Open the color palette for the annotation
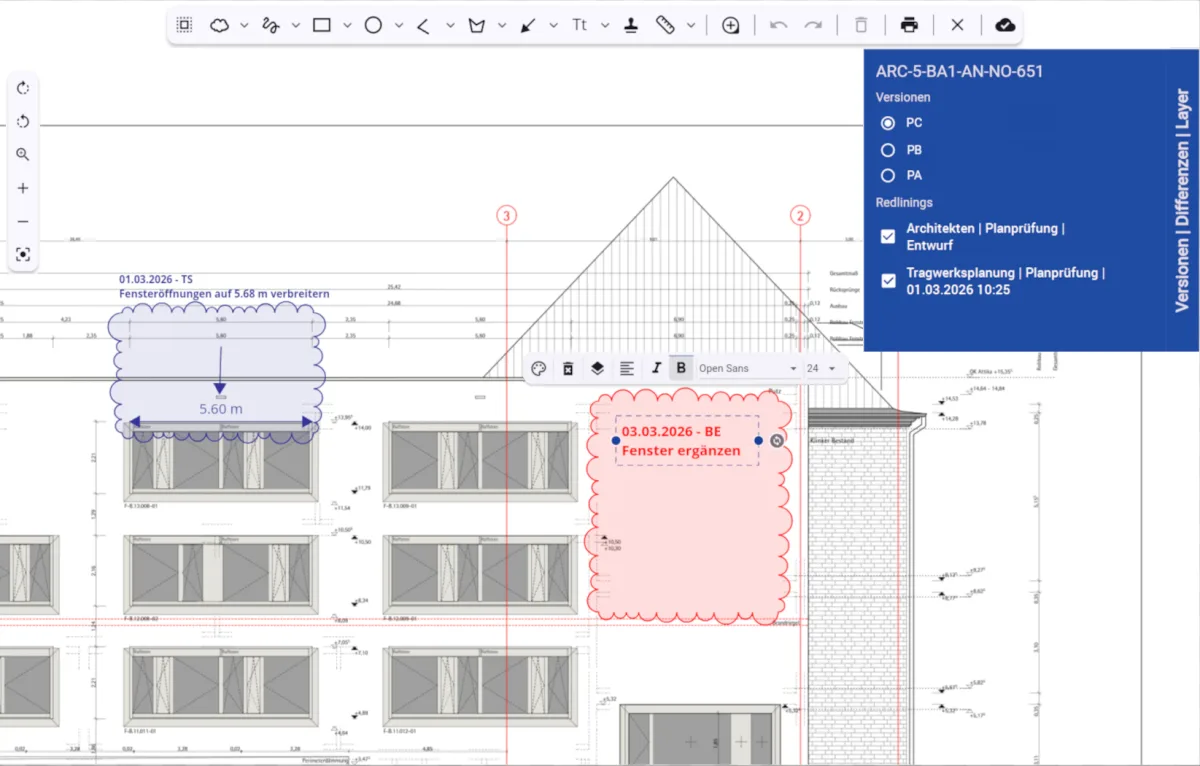 (538, 368)
